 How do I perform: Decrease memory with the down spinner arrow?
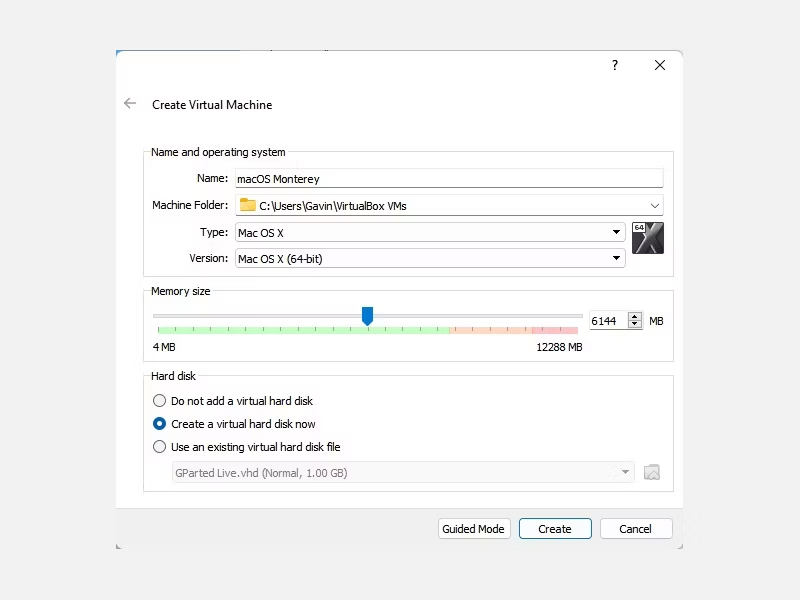coord(635,325)
